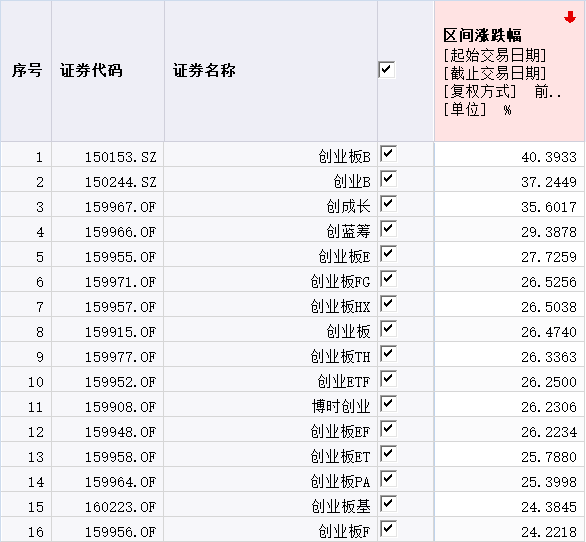Image resolution: width=586 pixels, height=542 pixels.
Task: Click the value 37.2449
Action: 549,182
